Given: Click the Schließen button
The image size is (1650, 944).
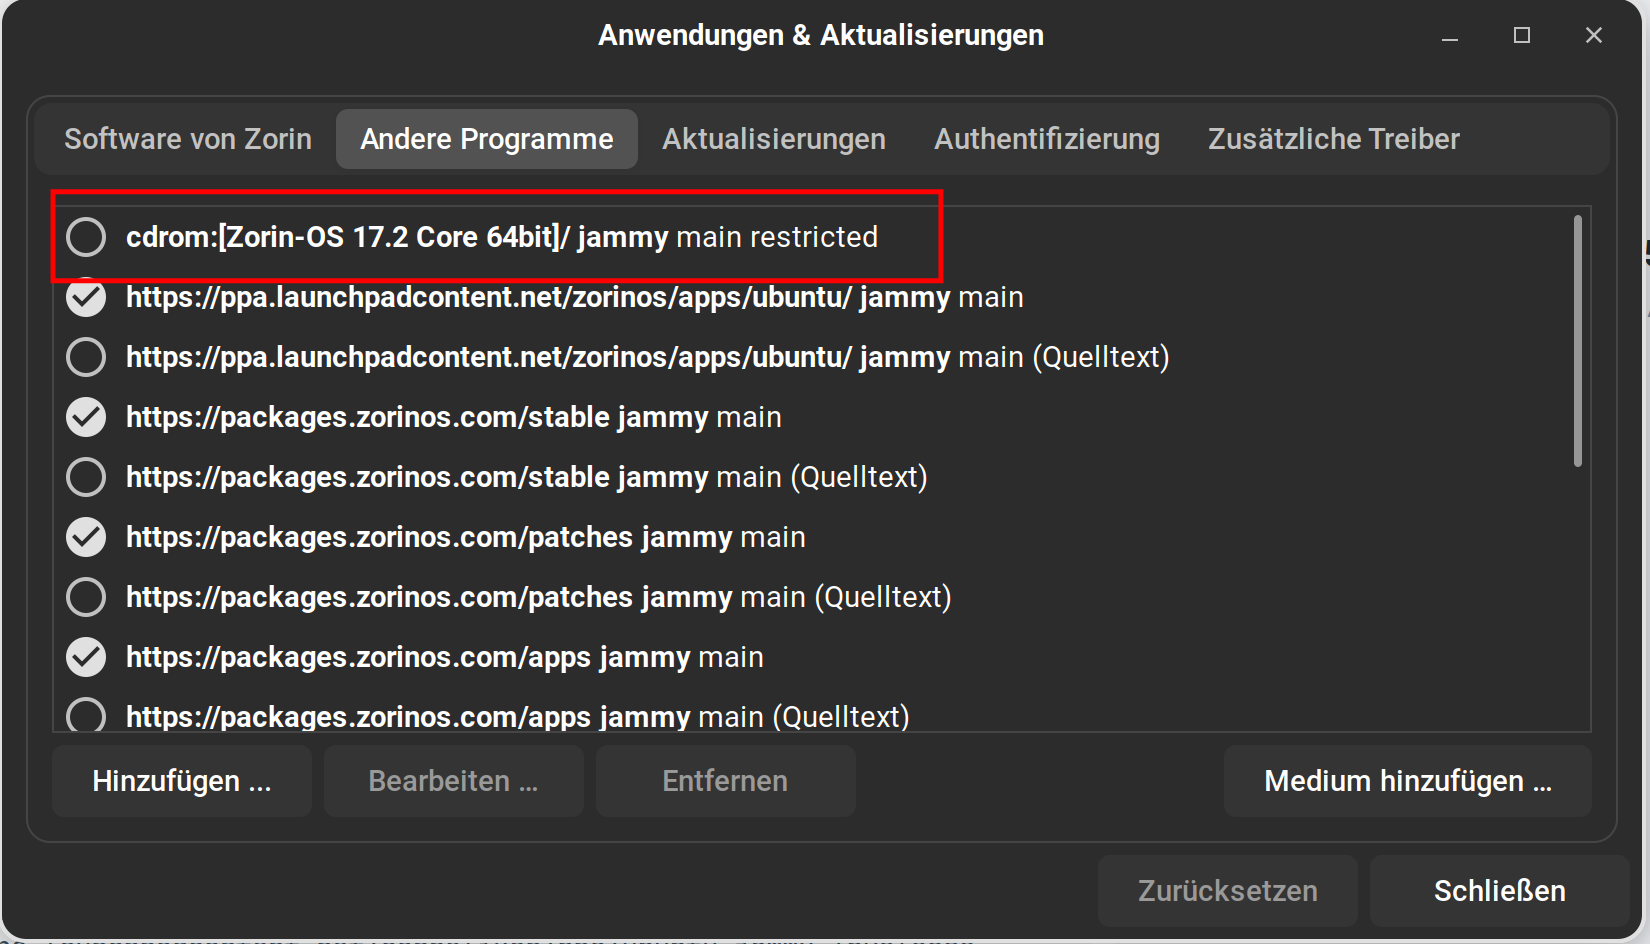Looking at the screenshot, I should [x=1500, y=891].
